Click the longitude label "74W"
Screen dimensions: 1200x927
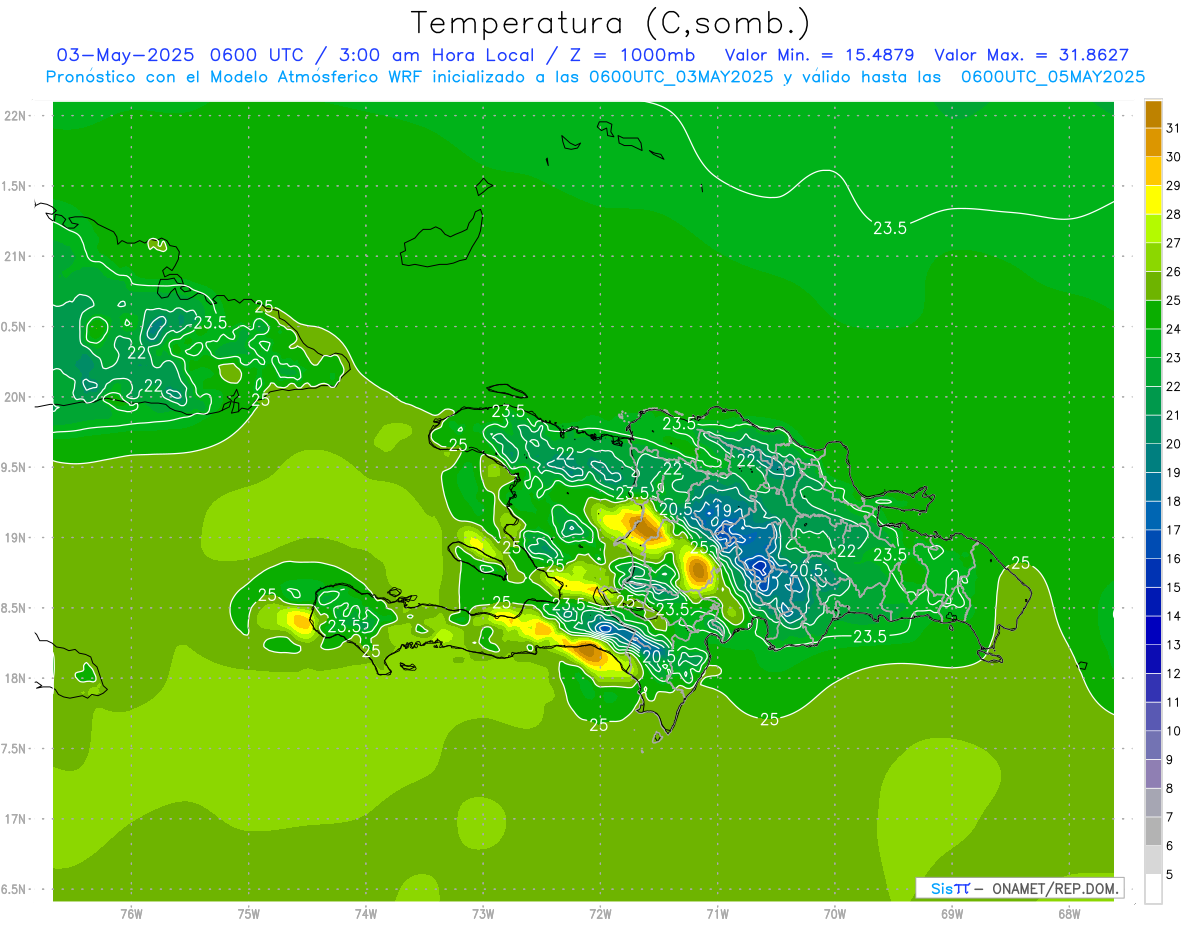coord(366,914)
